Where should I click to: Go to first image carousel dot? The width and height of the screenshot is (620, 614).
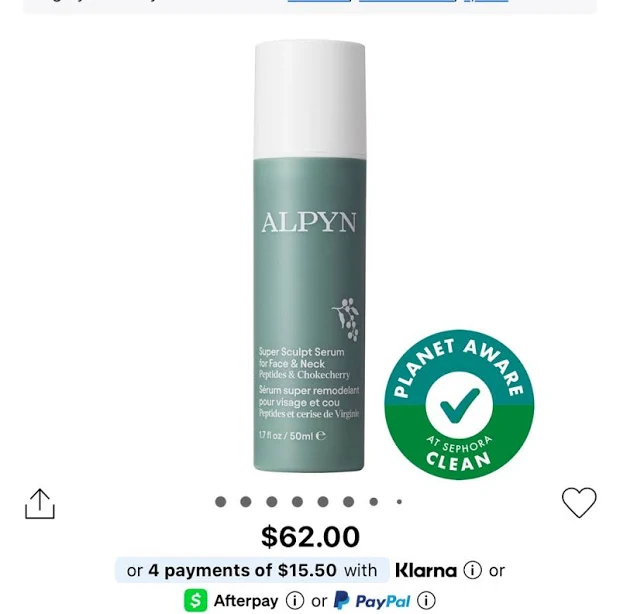pyautogui.click(x=220, y=502)
